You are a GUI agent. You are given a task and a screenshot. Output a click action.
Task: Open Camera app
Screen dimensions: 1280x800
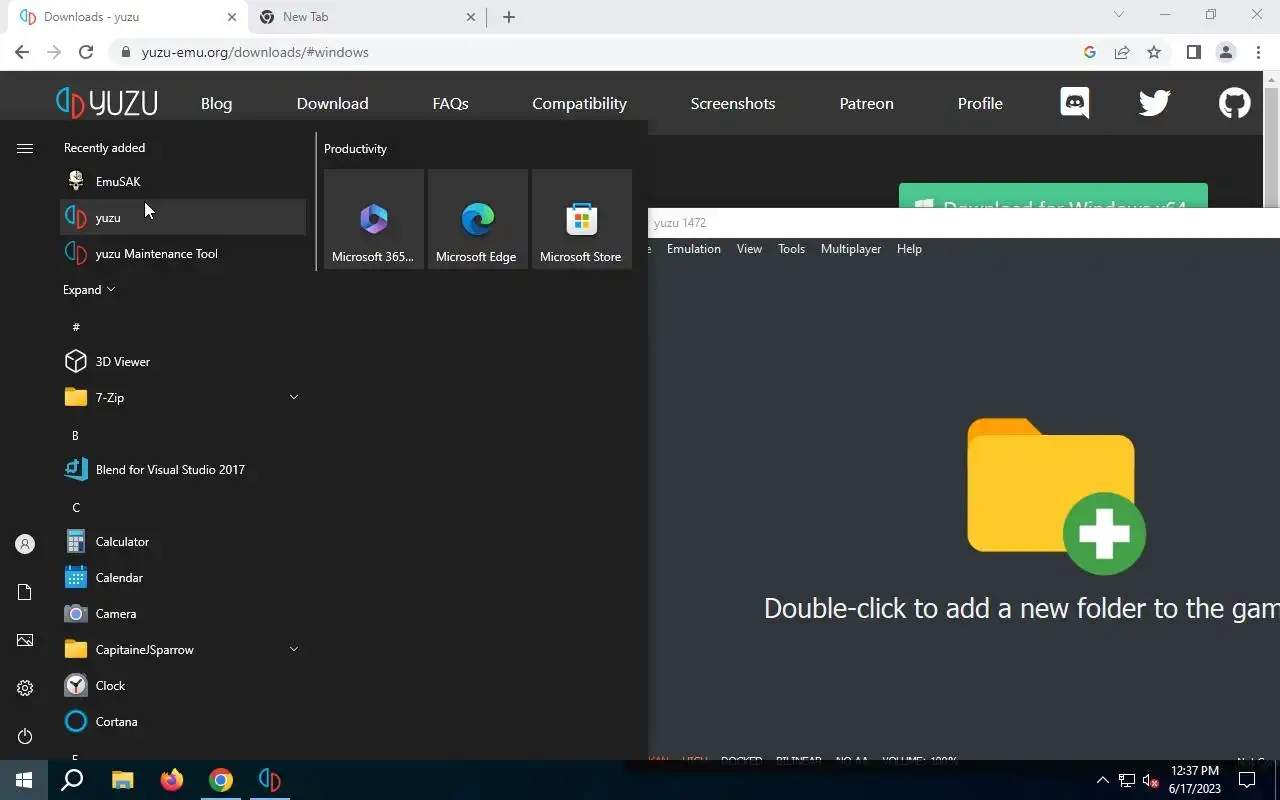[183, 613]
